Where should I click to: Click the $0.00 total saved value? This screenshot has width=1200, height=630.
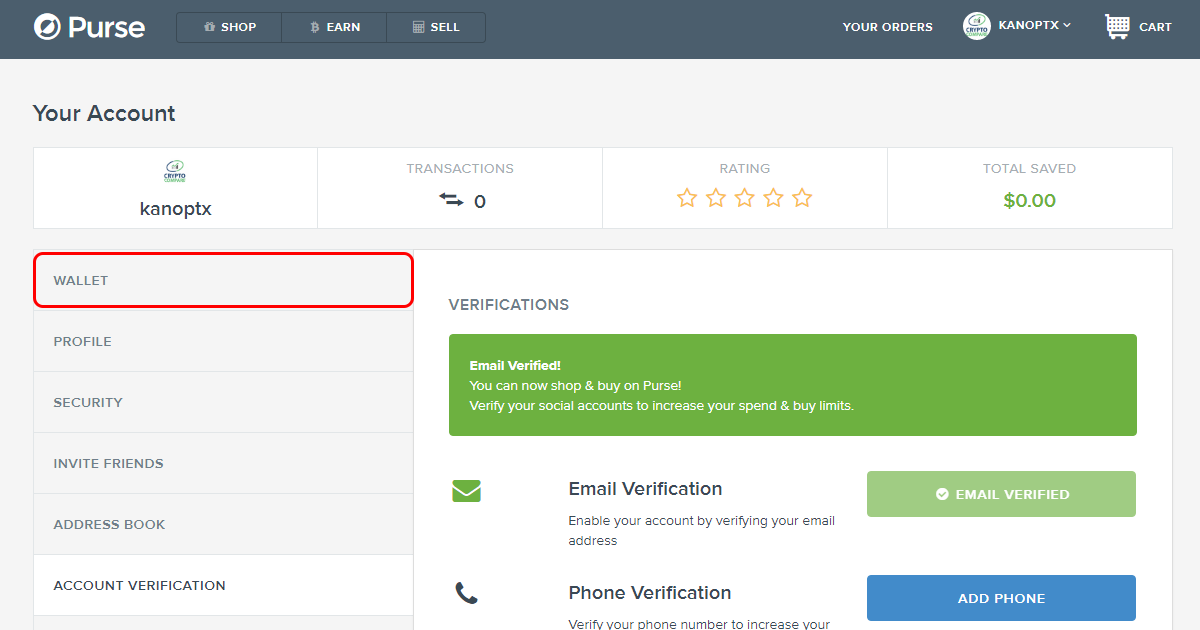[x=1029, y=200]
